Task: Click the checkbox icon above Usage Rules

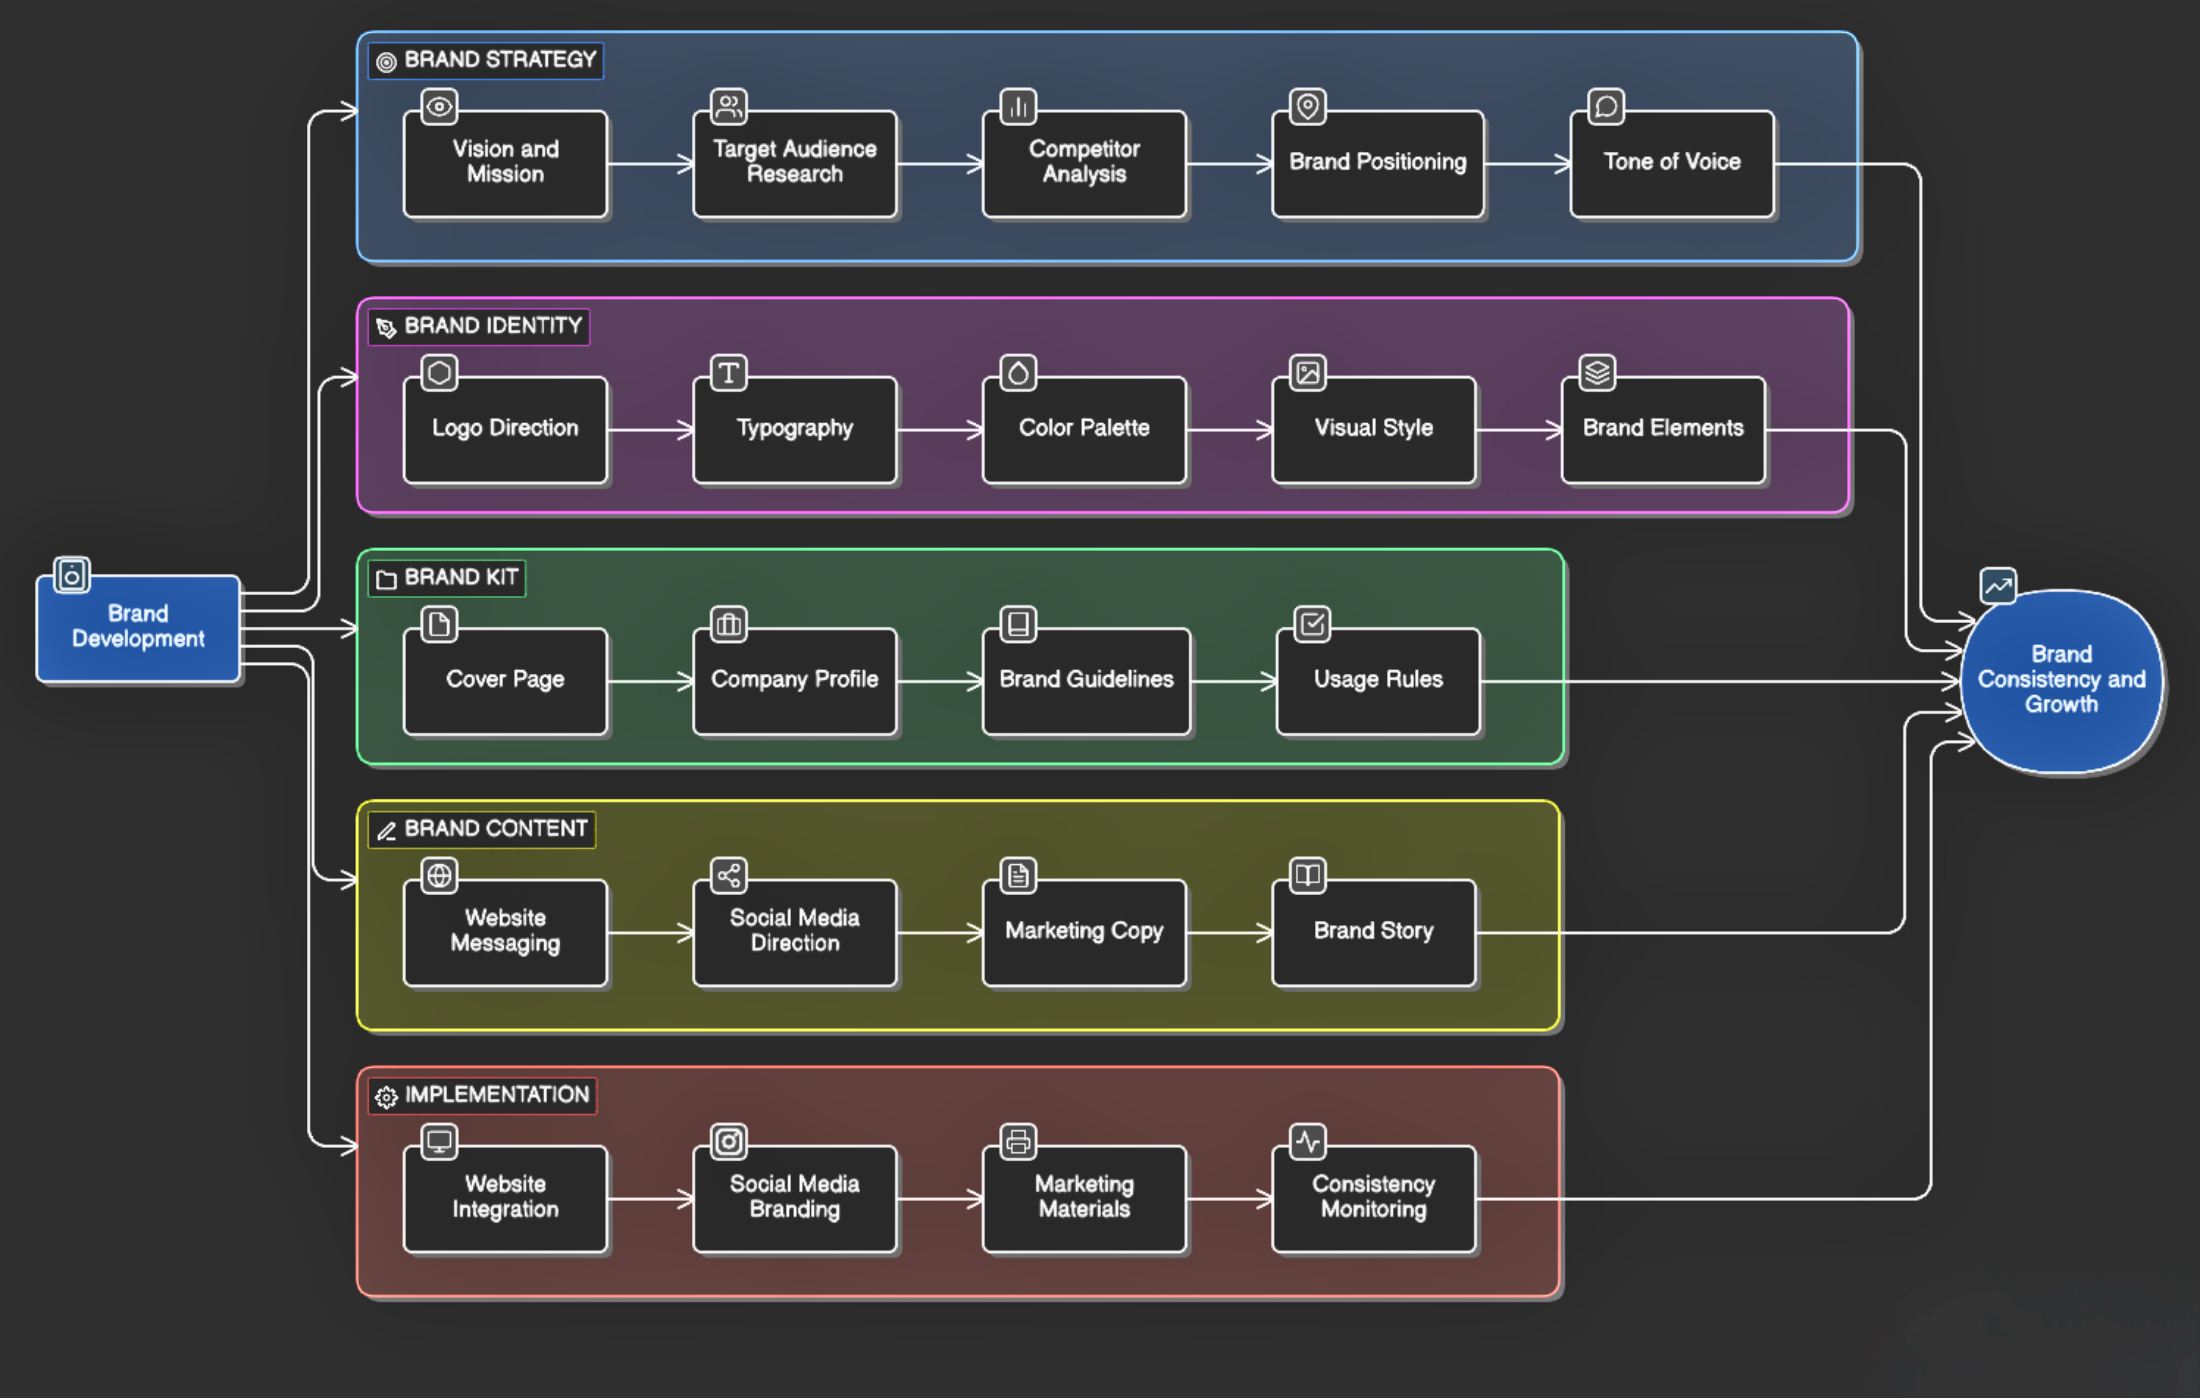Action: pos(1312,625)
